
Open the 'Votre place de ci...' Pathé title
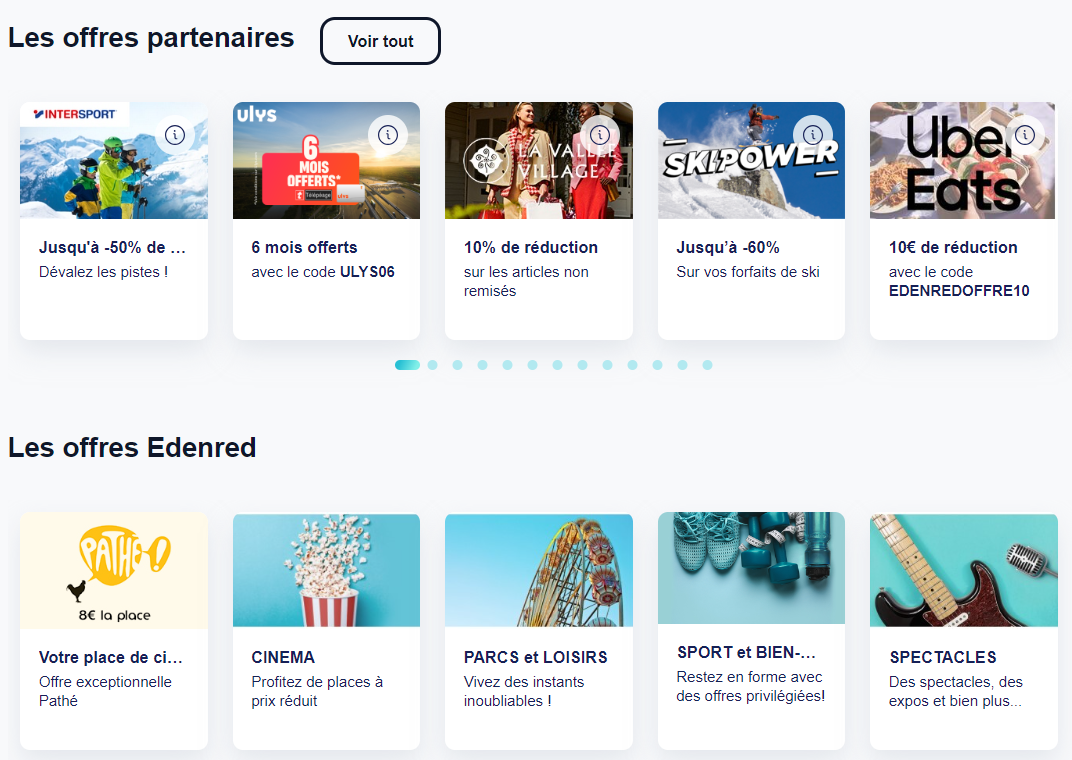click(x=111, y=657)
